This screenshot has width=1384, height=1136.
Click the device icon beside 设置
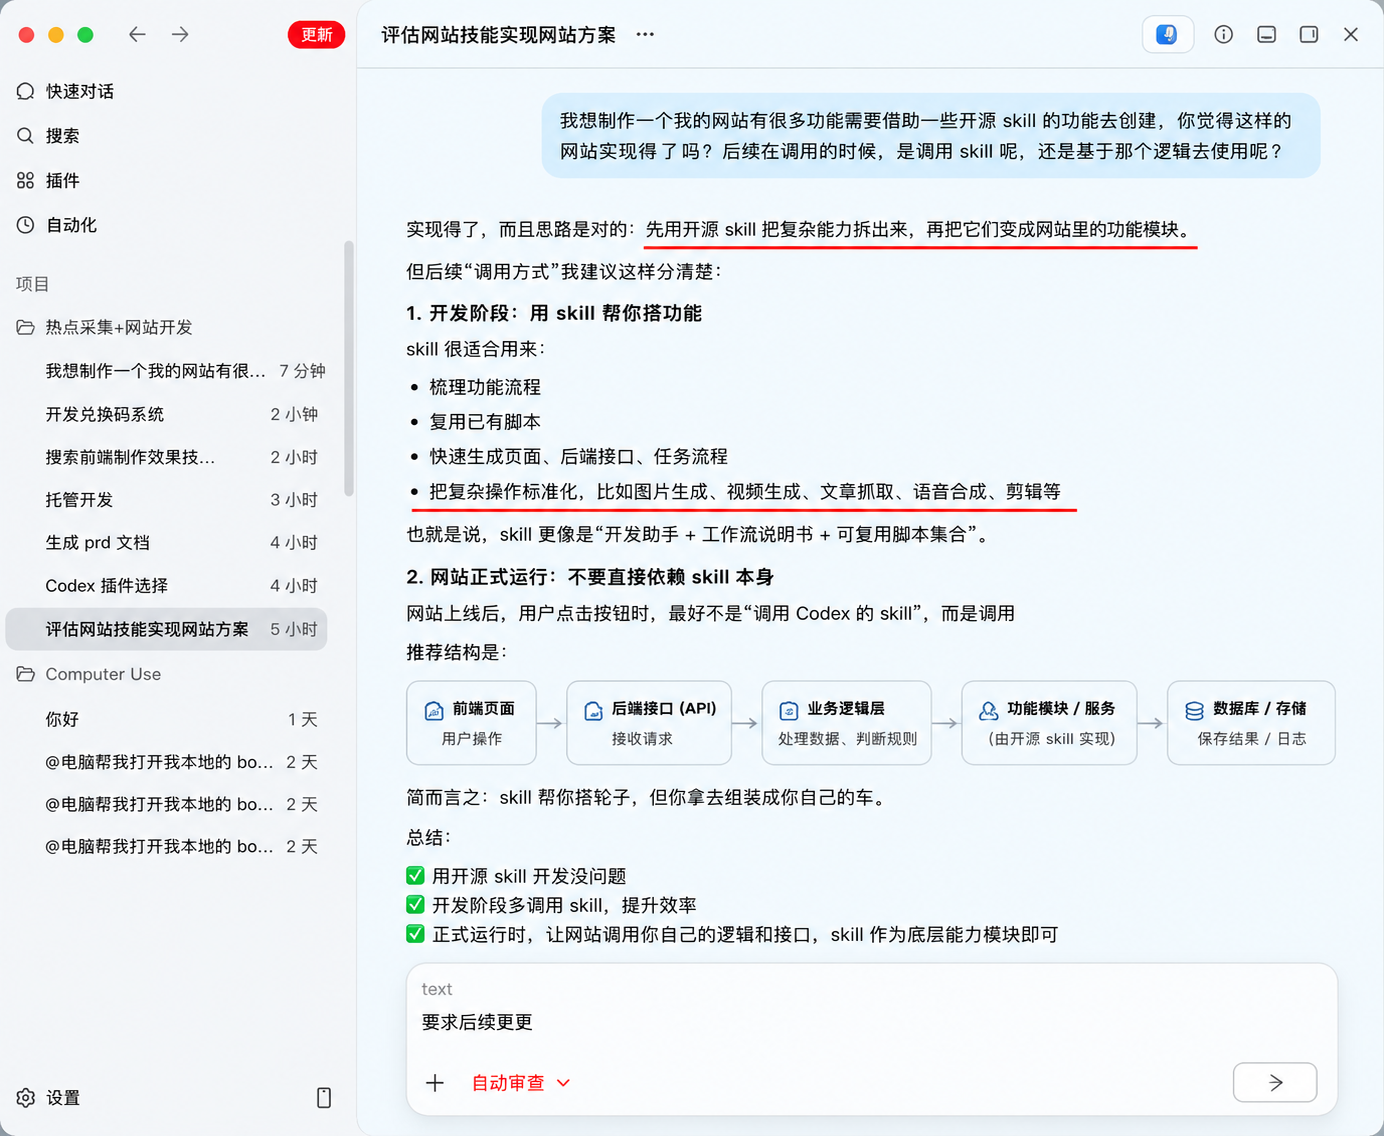point(324,1098)
